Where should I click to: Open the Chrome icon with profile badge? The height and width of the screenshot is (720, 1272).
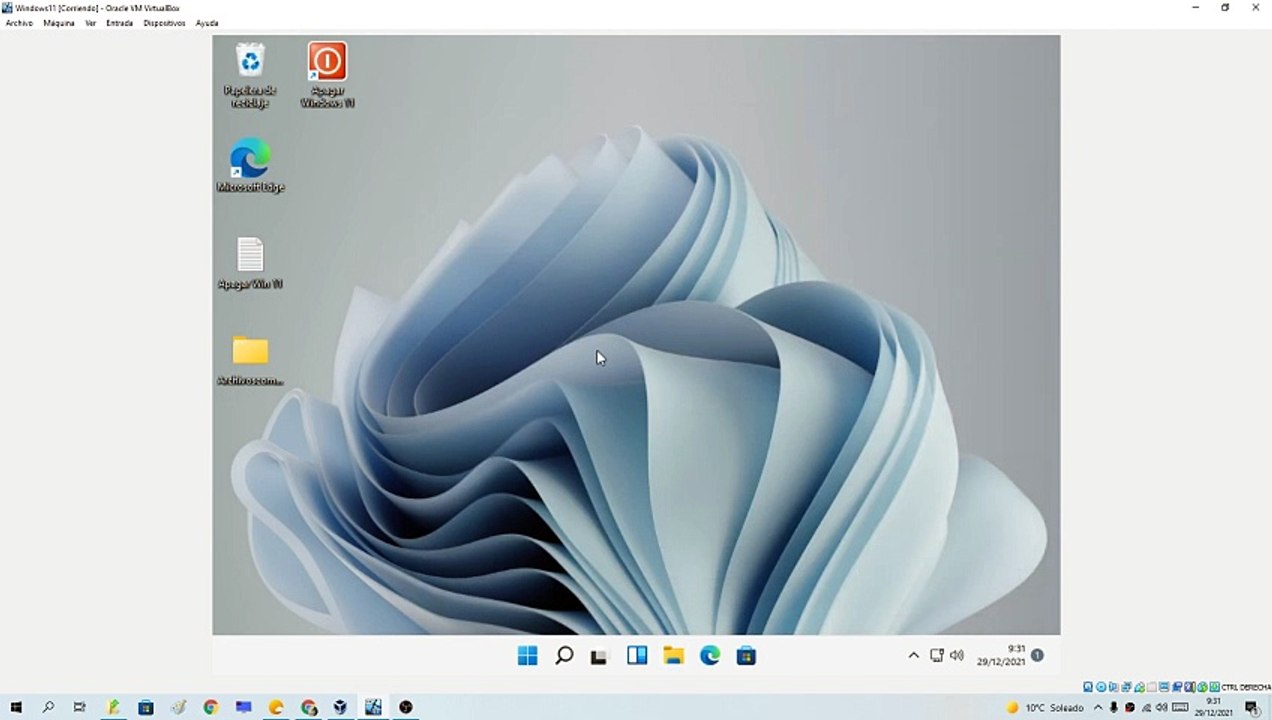tap(309, 707)
